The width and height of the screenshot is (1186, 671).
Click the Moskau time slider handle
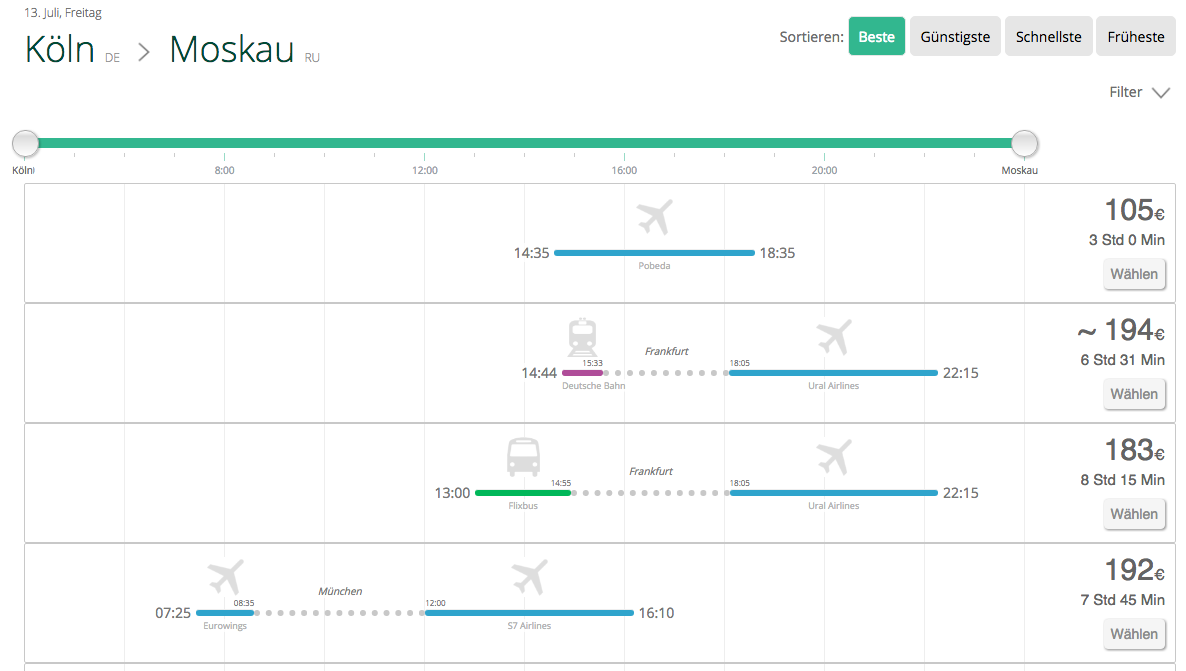point(1025,143)
